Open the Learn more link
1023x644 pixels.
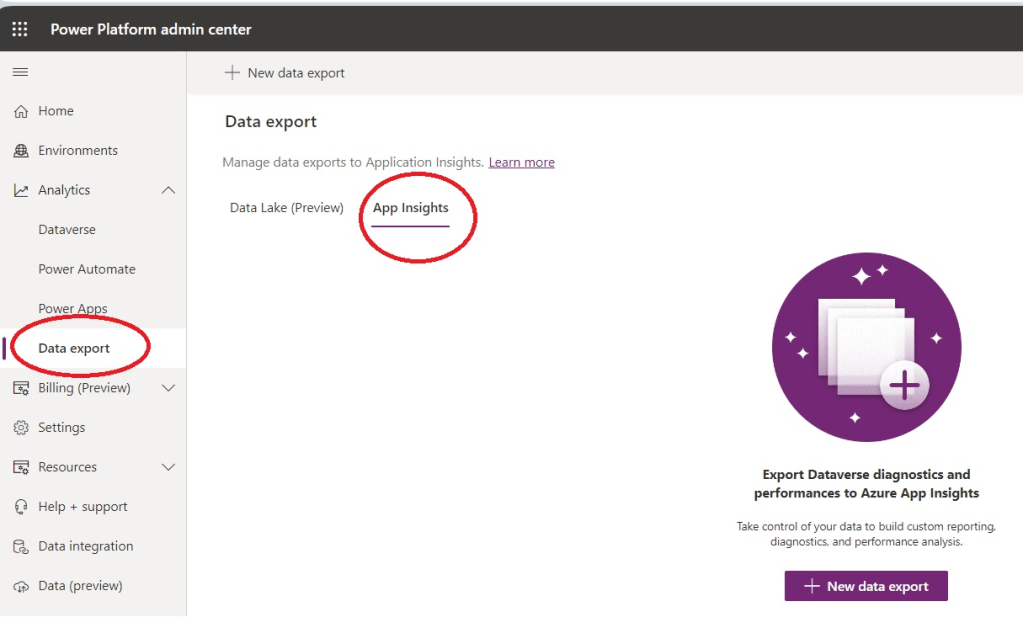[x=521, y=162]
